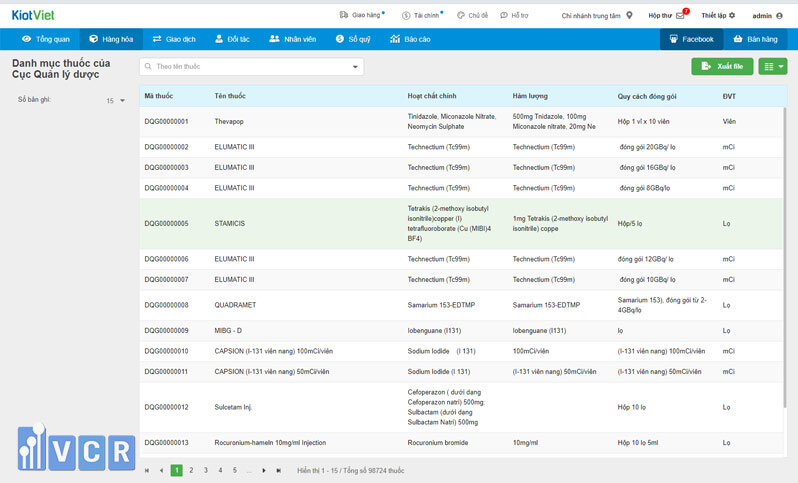Select pagination page 4
This screenshot has width=798, height=483.
[220, 470]
